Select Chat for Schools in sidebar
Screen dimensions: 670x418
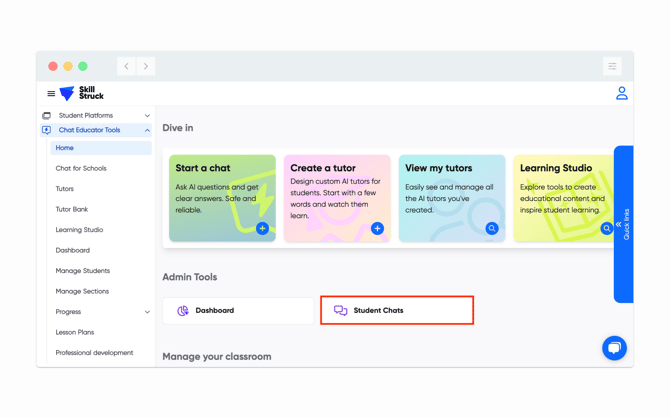81,168
